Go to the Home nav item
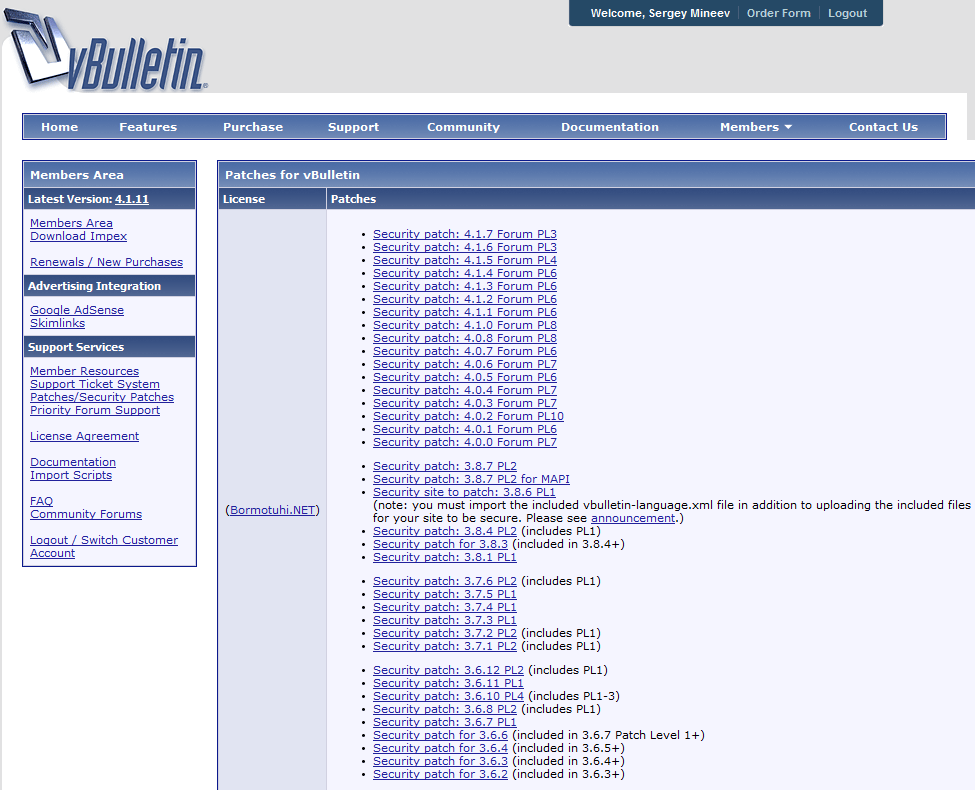975x790 pixels. [60, 127]
